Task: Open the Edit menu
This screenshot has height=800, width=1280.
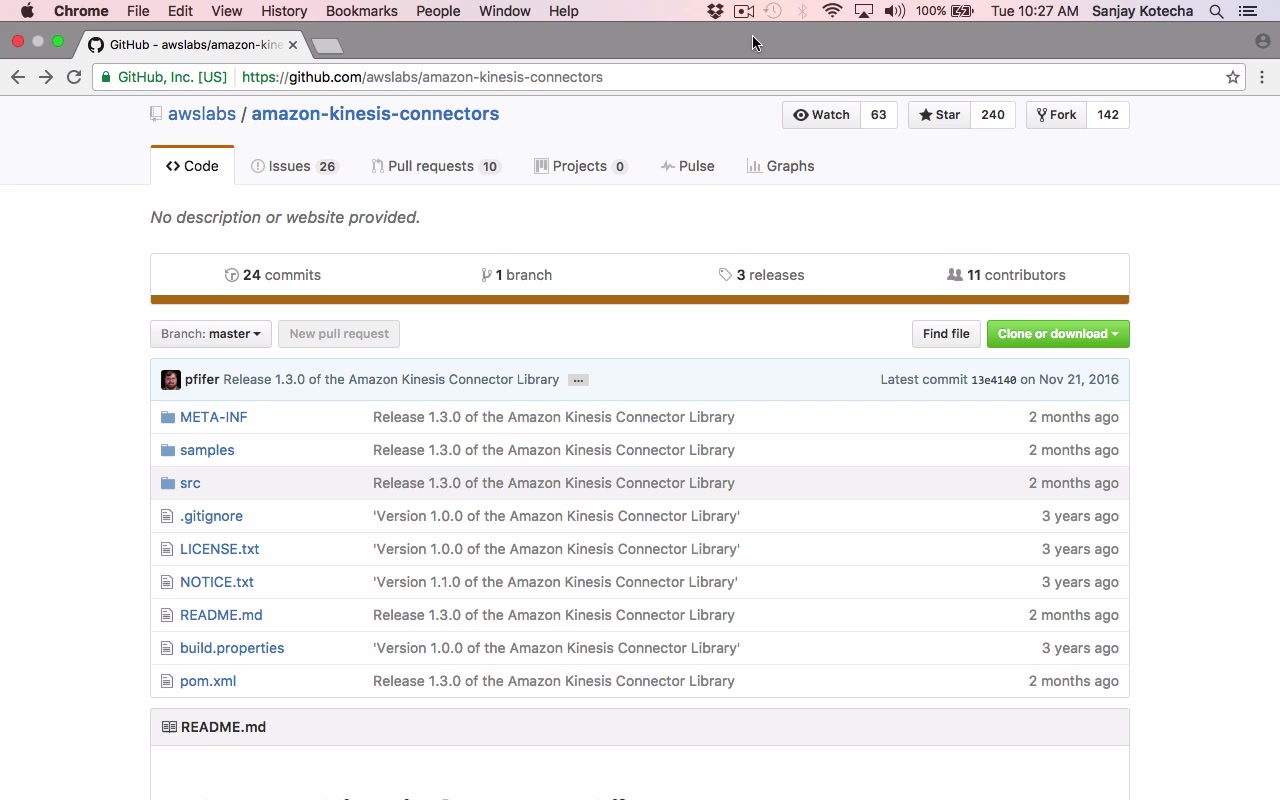Action: (x=180, y=11)
